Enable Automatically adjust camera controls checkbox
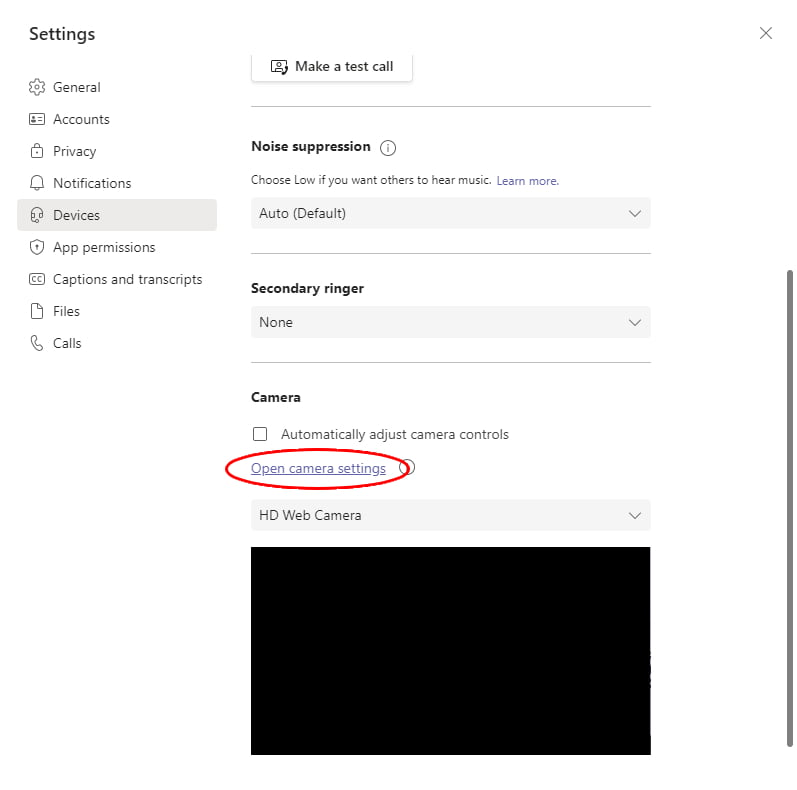The image size is (797, 790). coord(260,434)
